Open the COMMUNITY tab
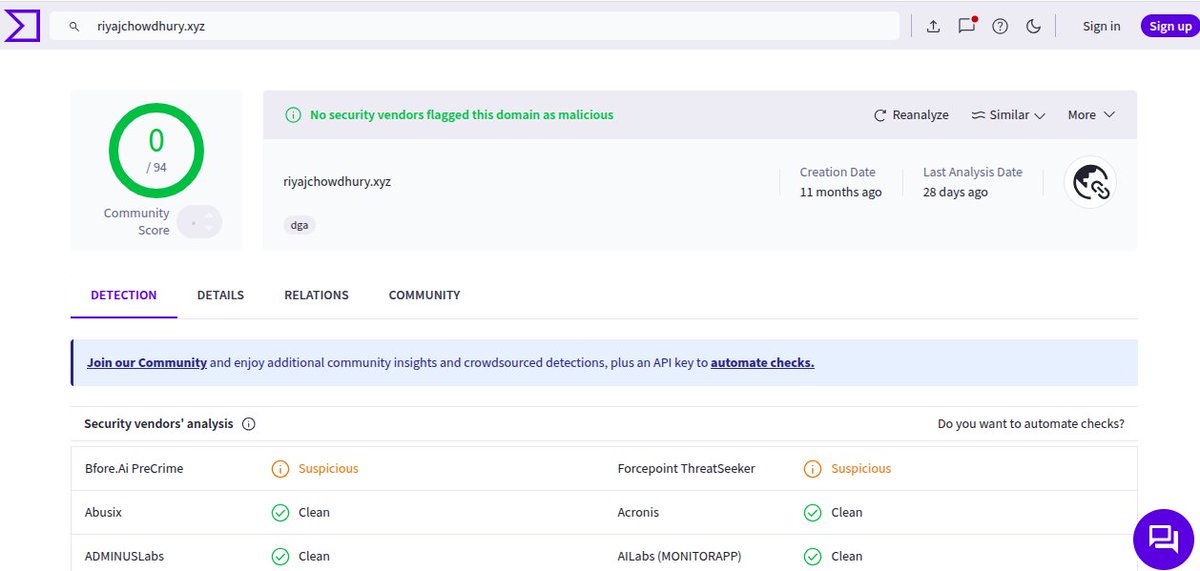The image size is (1200, 571). pos(424,295)
